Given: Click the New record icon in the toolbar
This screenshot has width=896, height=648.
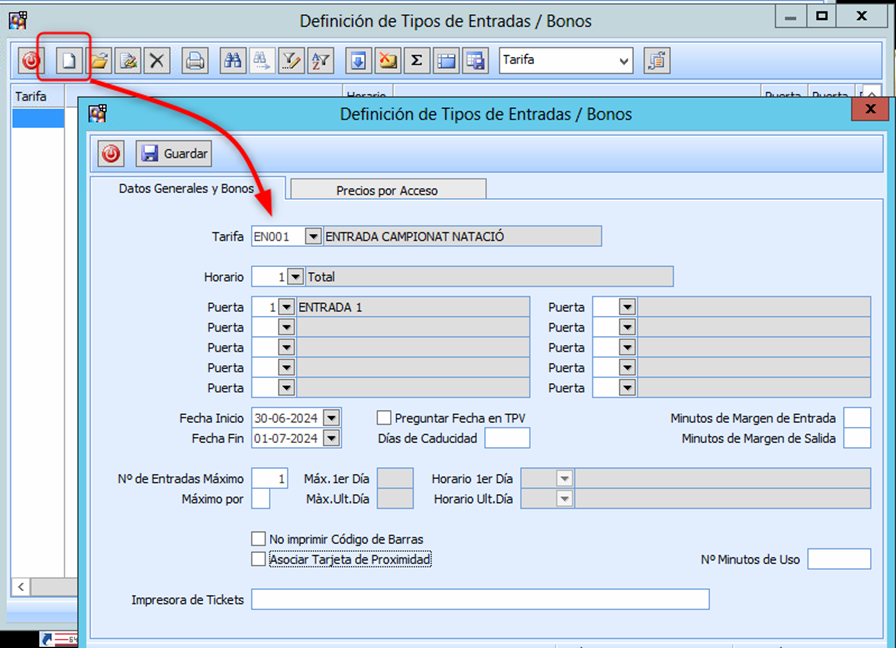Looking at the screenshot, I should [x=69, y=61].
